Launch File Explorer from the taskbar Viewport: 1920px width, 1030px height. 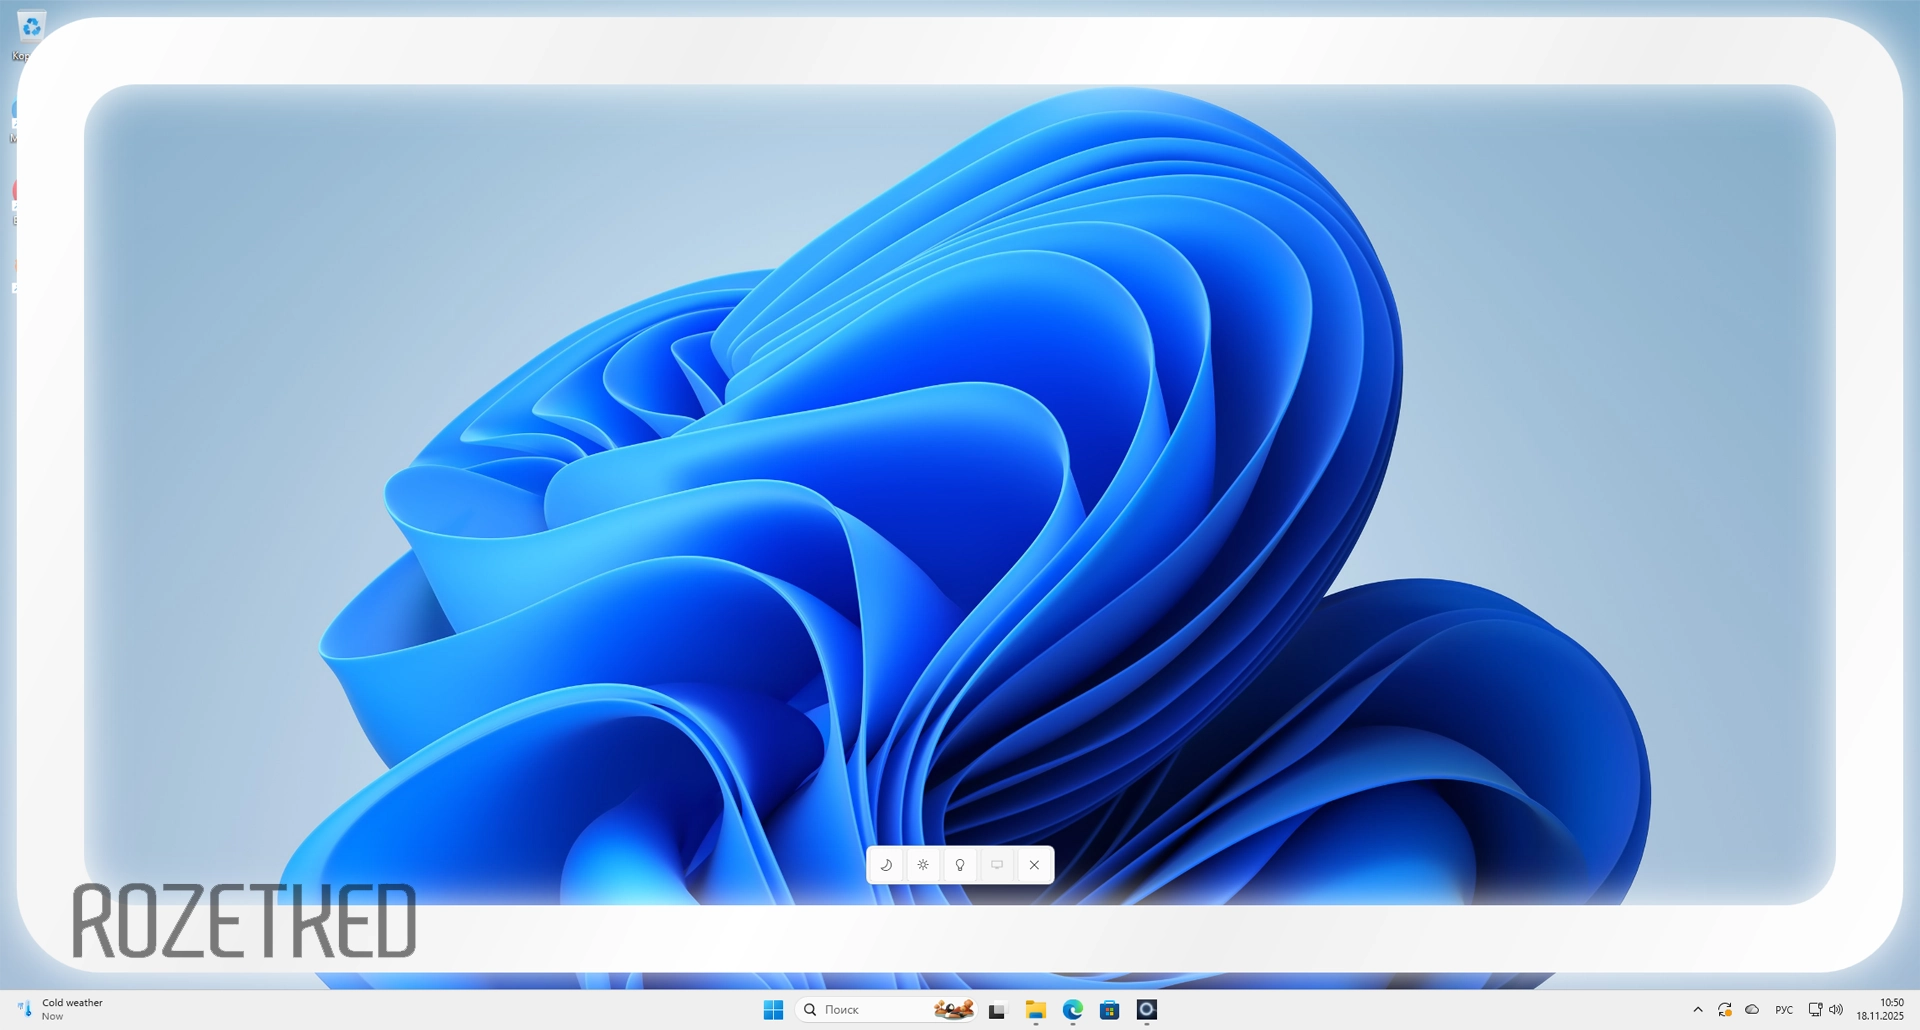(1035, 1010)
